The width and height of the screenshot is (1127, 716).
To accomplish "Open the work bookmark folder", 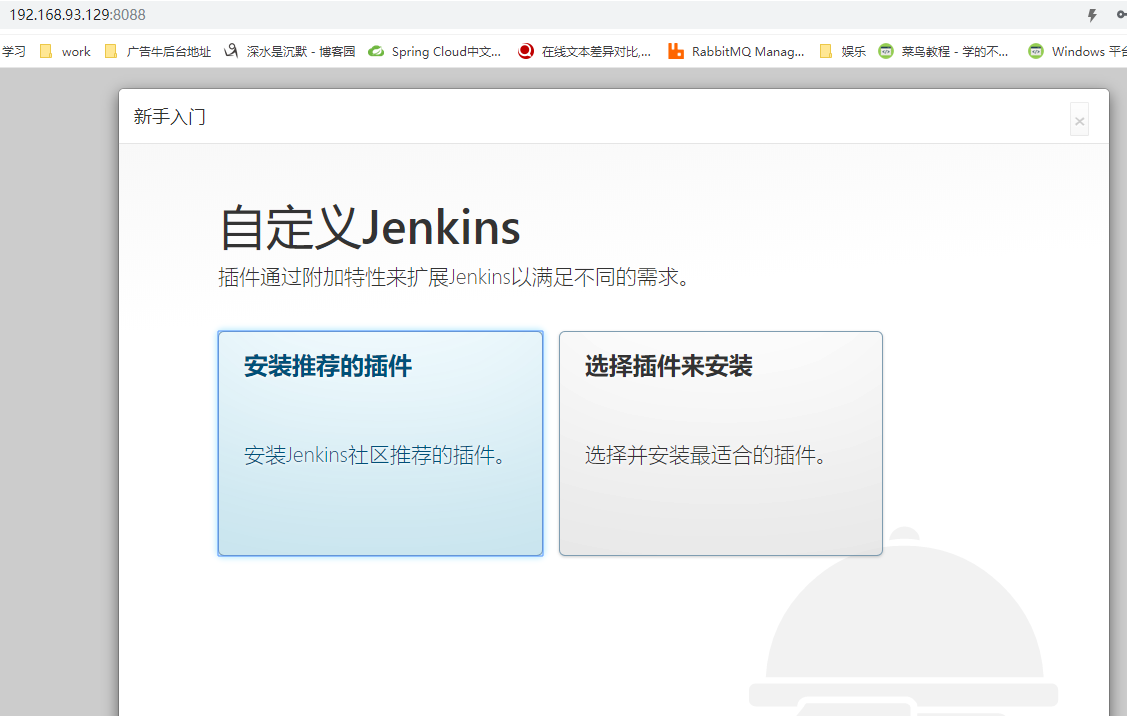I will [x=65, y=52].
